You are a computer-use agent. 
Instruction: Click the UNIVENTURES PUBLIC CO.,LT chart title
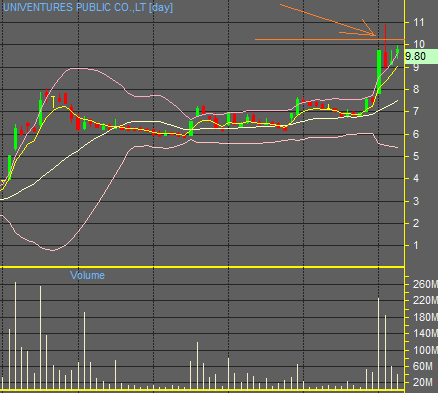(74, 7)
